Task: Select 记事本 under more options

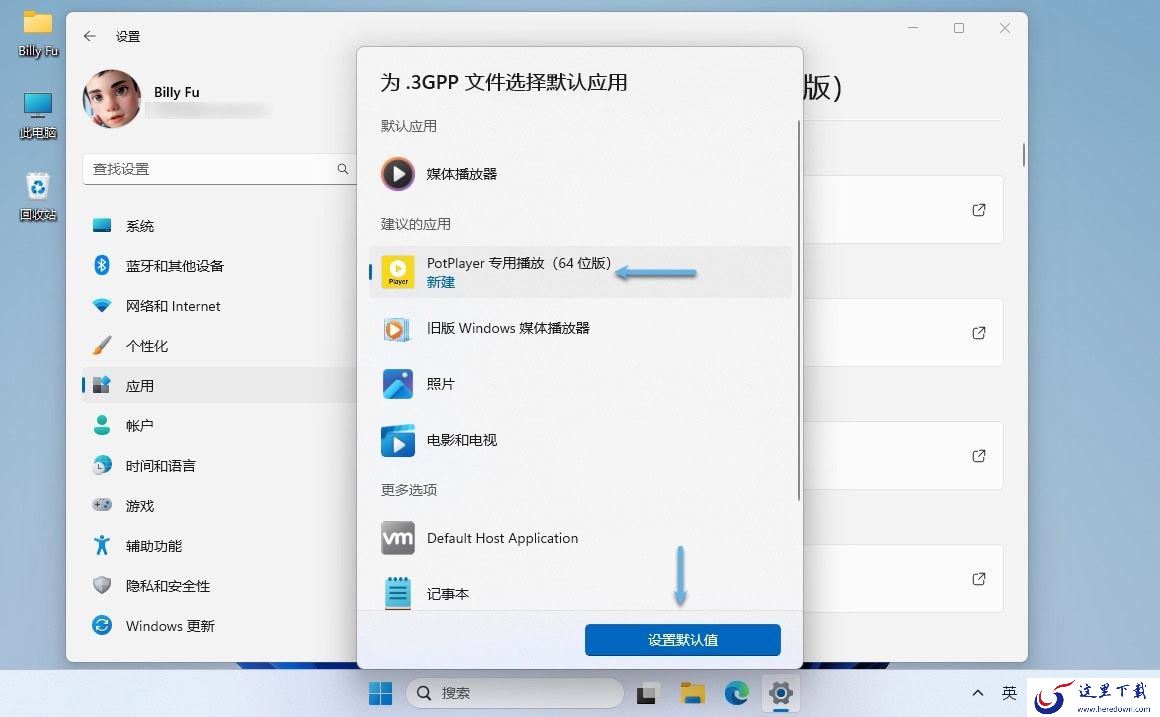Action: coord(580,593)
